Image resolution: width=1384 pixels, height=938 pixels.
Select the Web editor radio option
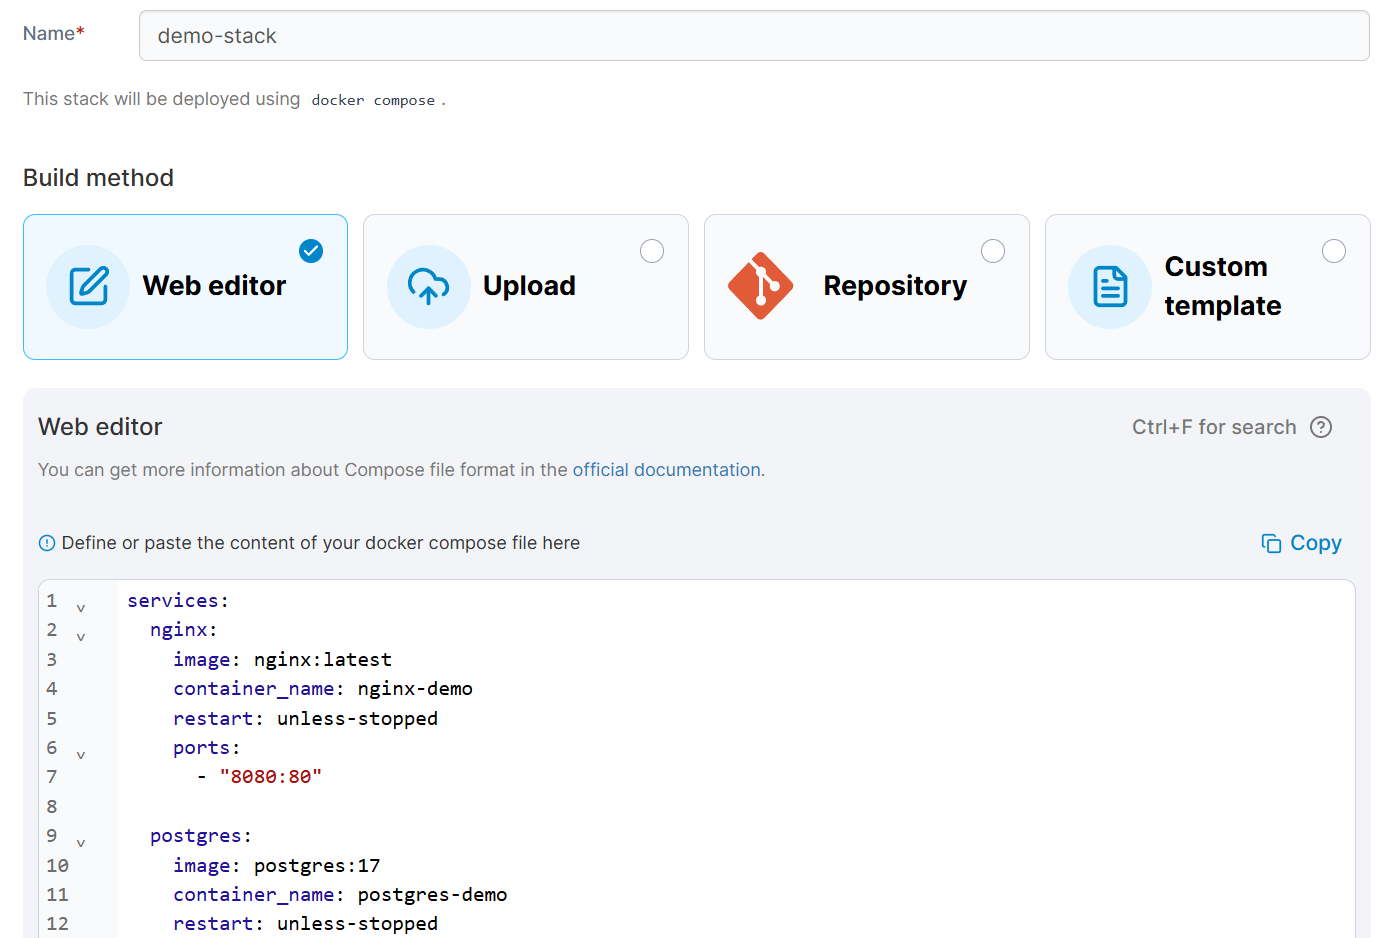click(x=311, y=251)
